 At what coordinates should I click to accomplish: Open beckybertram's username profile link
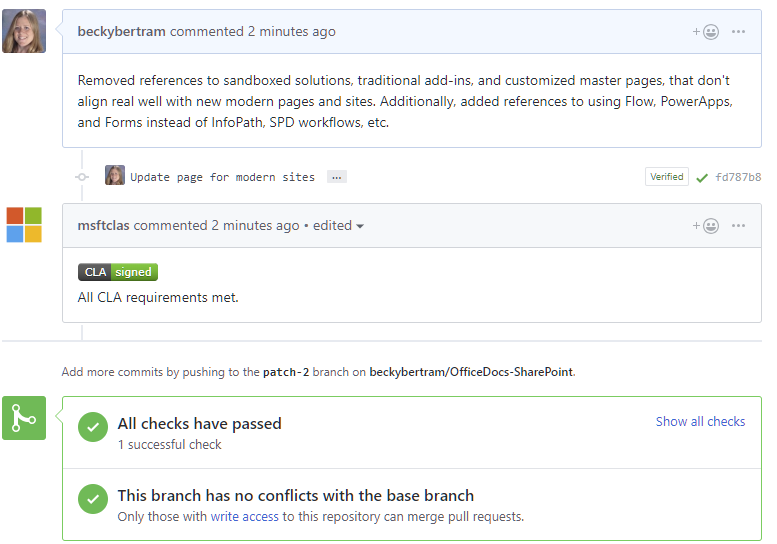[121, 32]
